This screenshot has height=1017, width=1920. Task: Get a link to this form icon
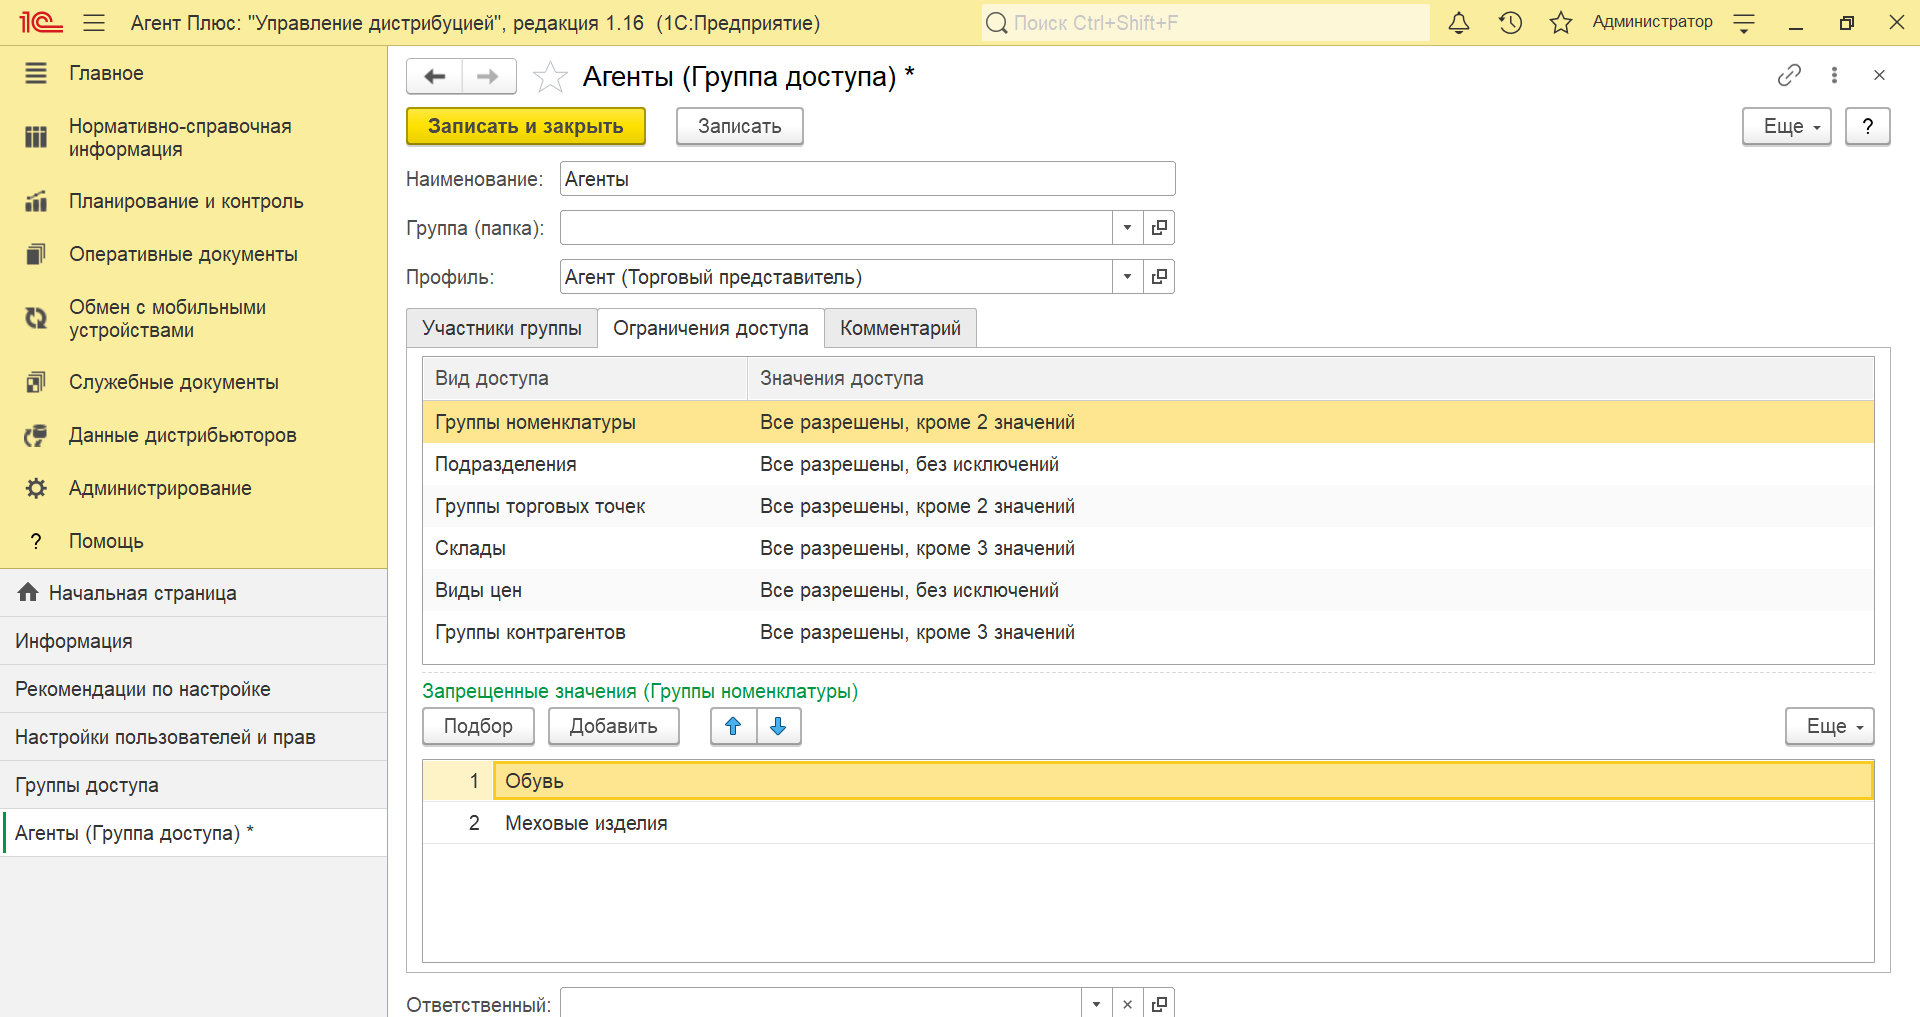(x=1789, y=75)
